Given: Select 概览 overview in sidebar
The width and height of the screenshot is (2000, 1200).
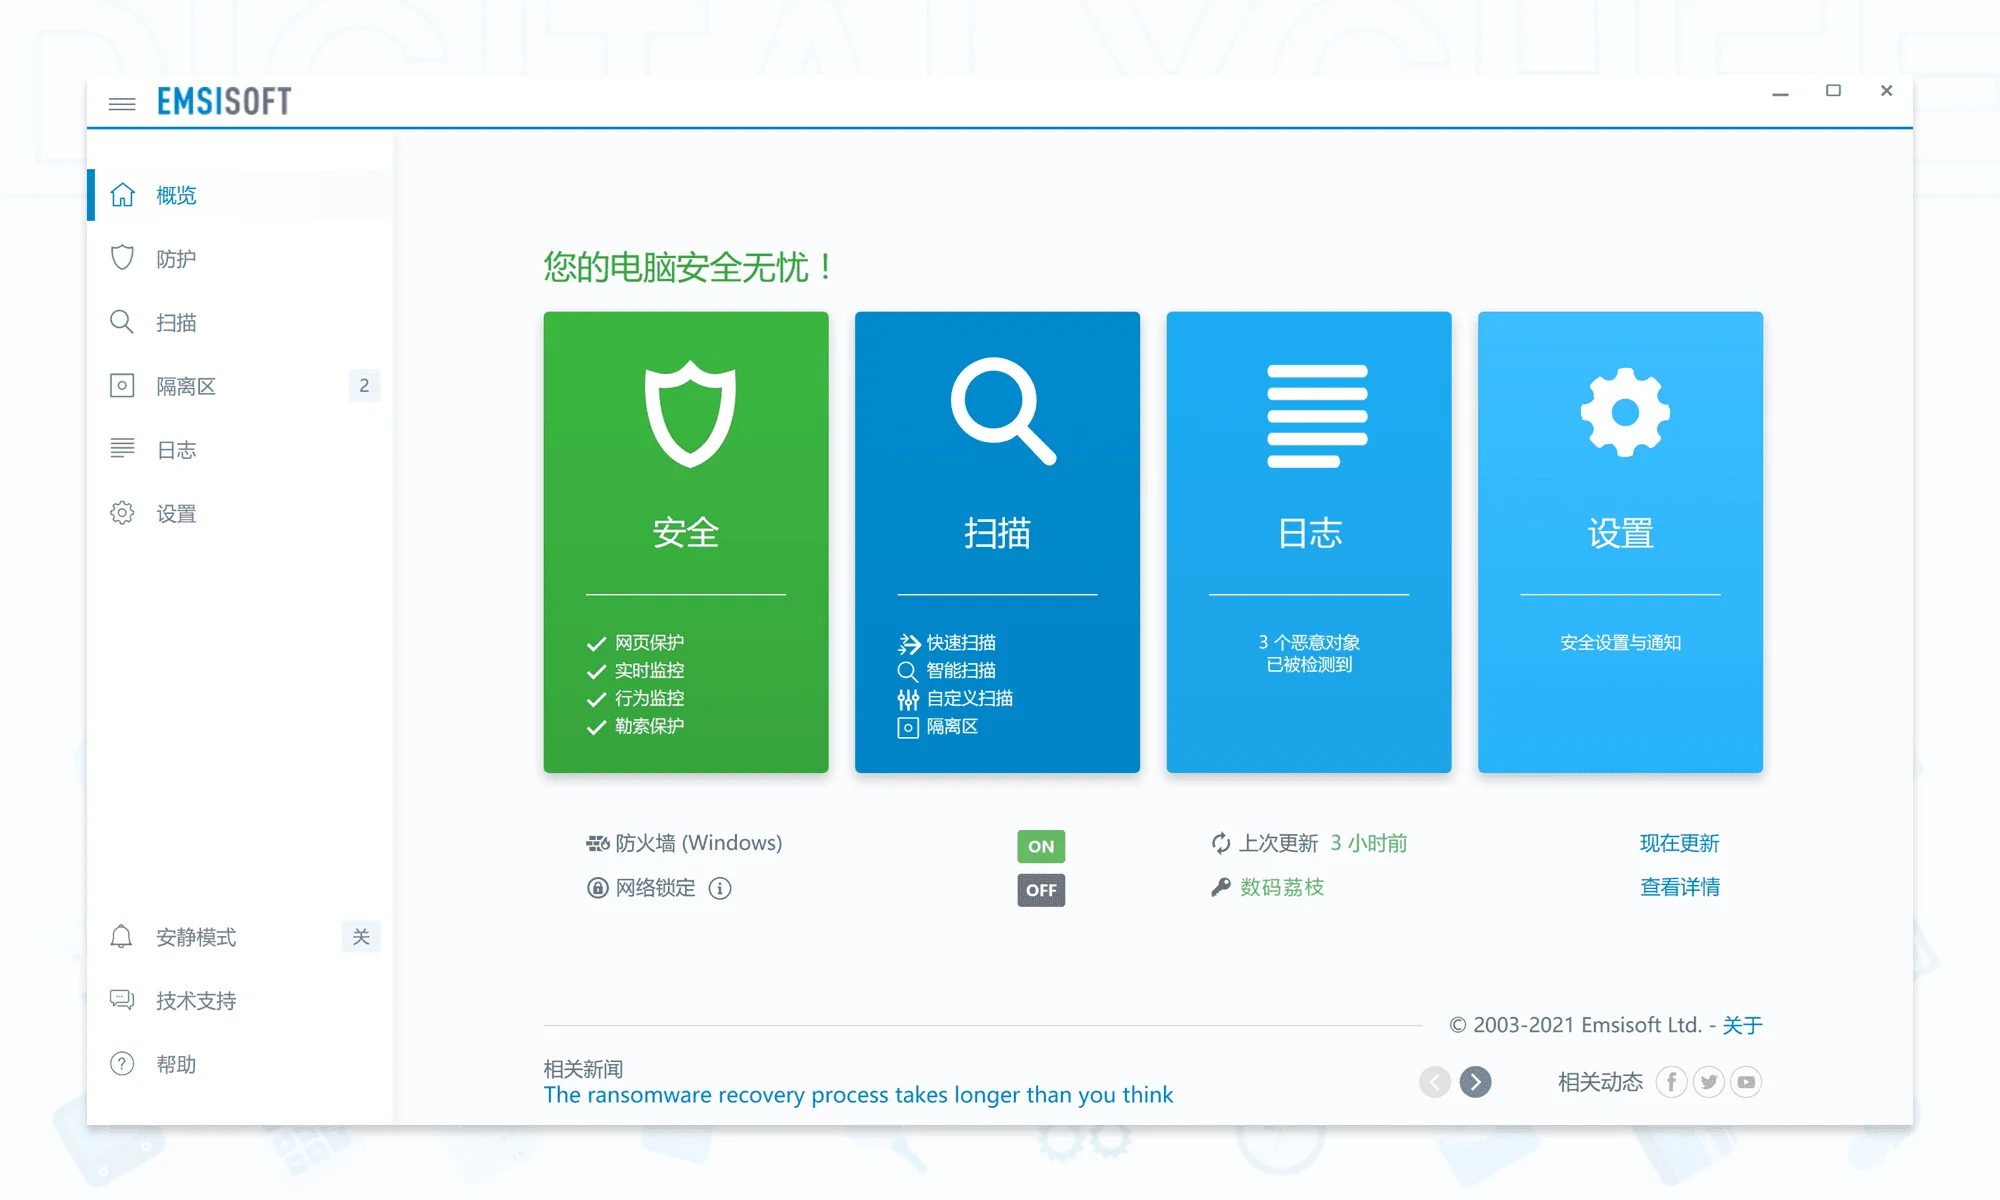Looking at the screenshot, I should pyautogui.click(x=240, y=195).
